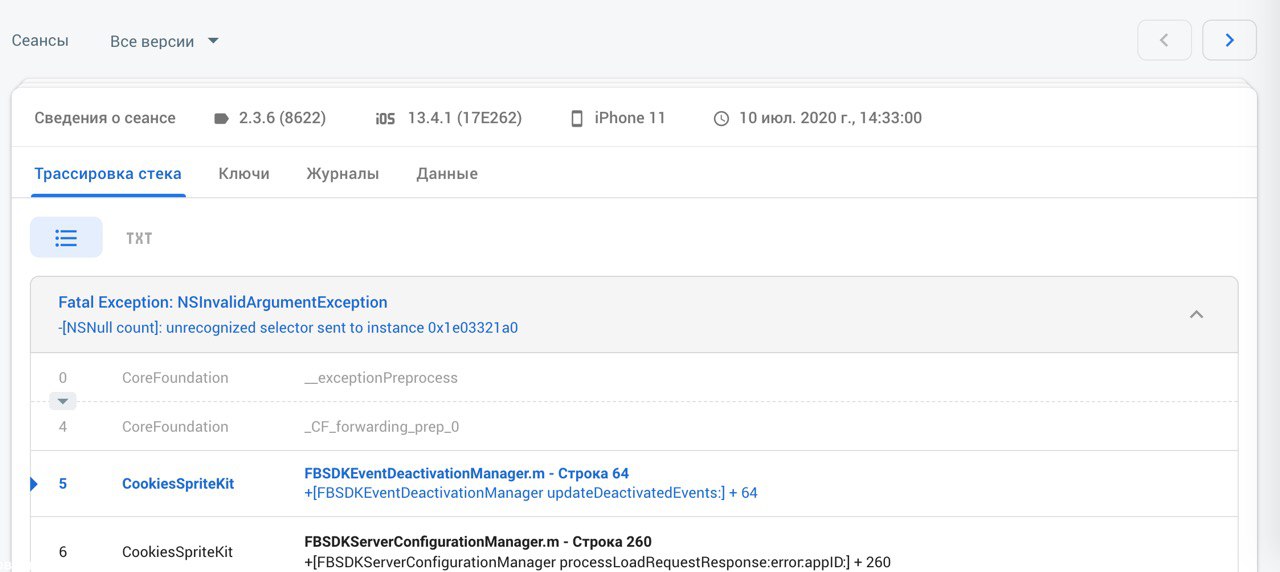Click the iOS icon beside 13.4.1
Viewport: 1280px width, 572px height.
coord(385,118)
